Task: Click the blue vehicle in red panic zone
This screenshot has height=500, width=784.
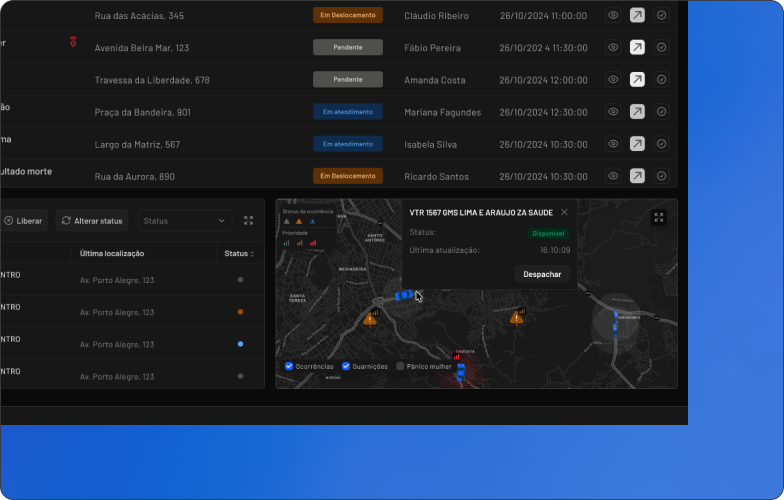Action: click(x=460, y=372)
